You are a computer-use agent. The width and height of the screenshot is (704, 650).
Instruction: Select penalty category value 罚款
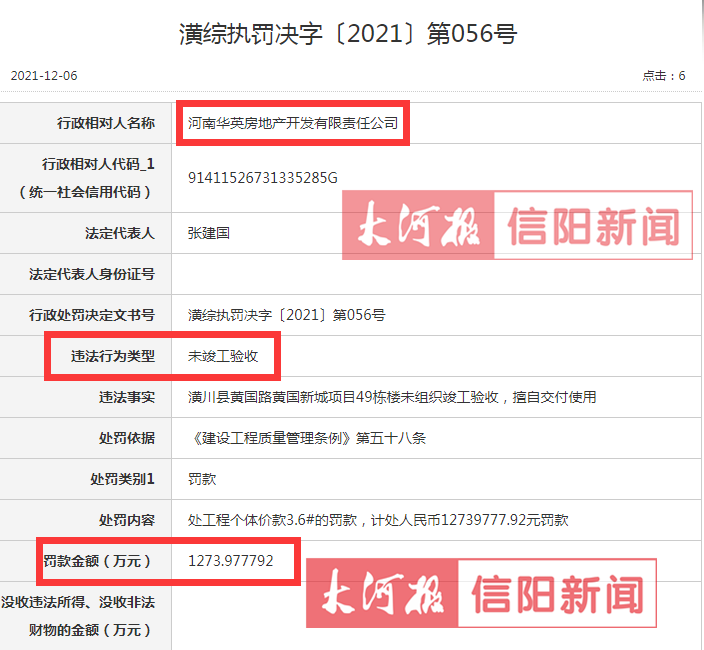click(202, 479)
